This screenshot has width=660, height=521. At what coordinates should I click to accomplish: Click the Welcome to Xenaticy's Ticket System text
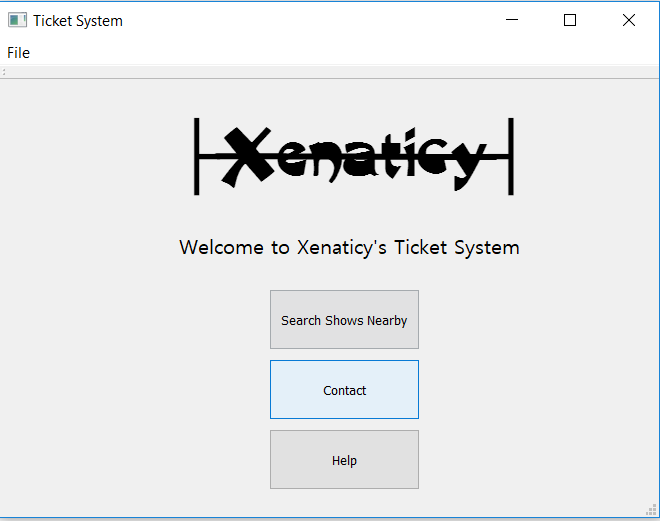(349, 247)
